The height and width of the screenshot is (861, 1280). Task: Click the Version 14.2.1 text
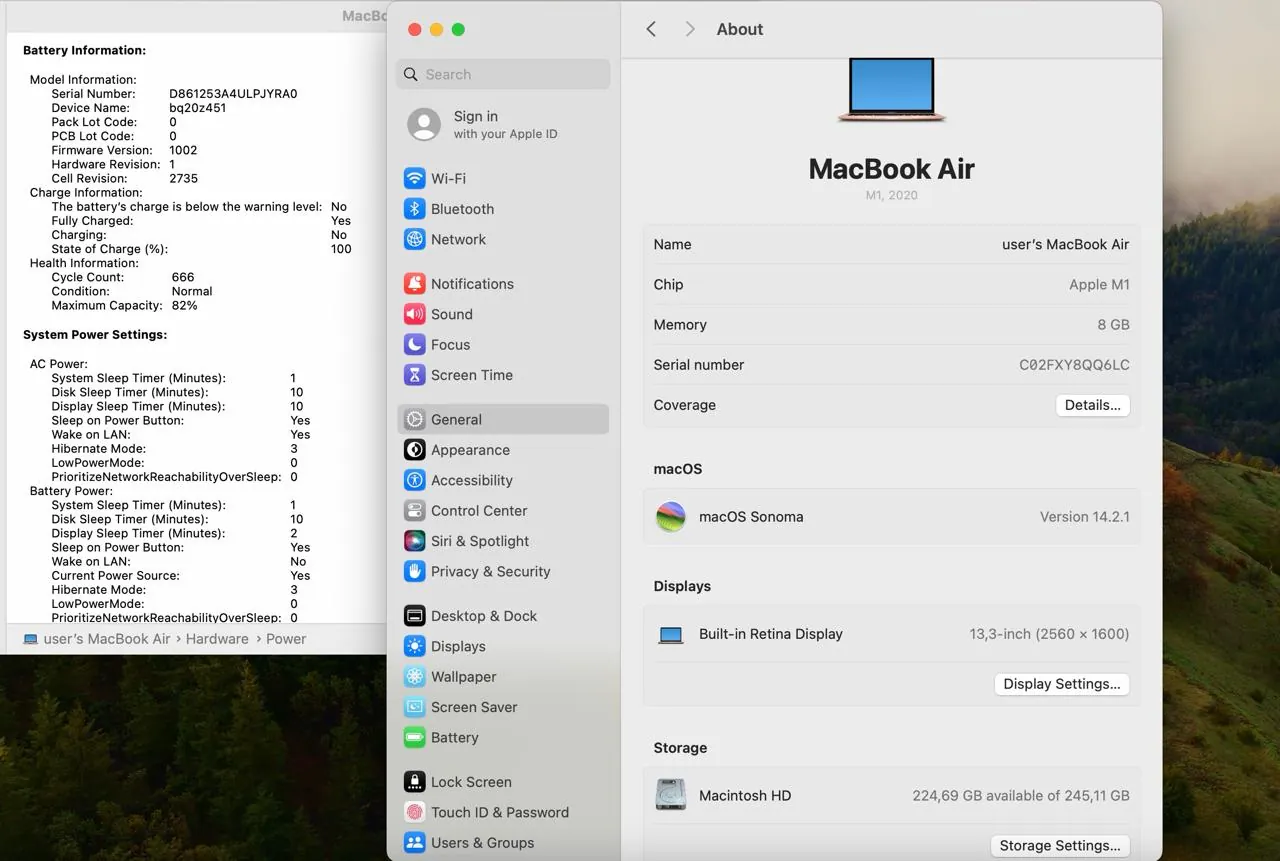[x=1085, y=517]
